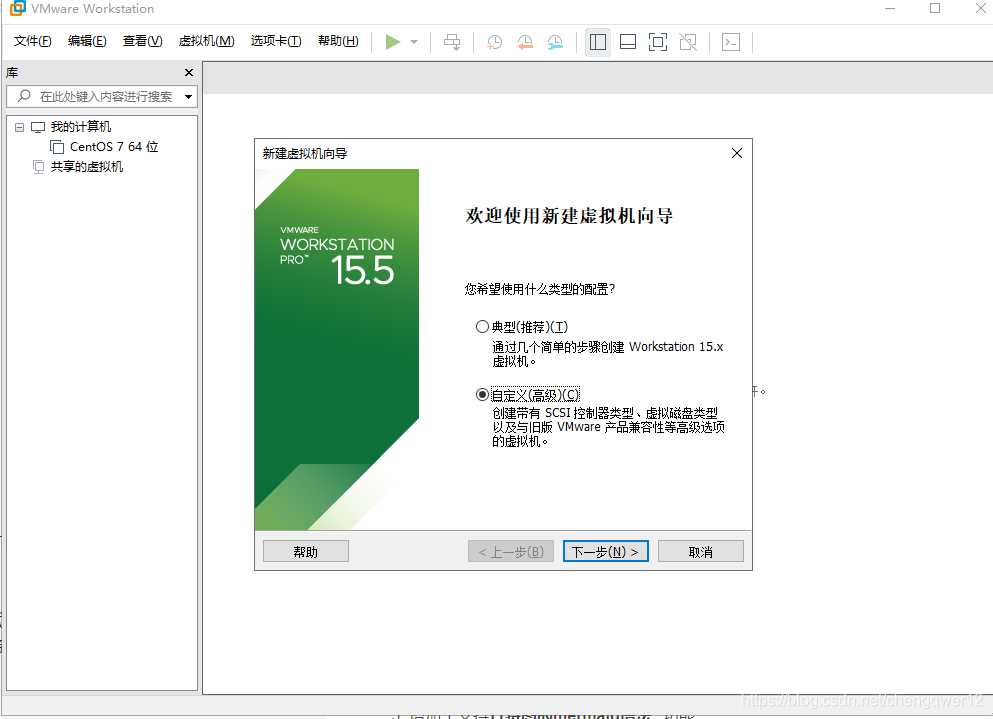
Task: Toggle the show library panel icon
Action: click(x=597, y=42)
